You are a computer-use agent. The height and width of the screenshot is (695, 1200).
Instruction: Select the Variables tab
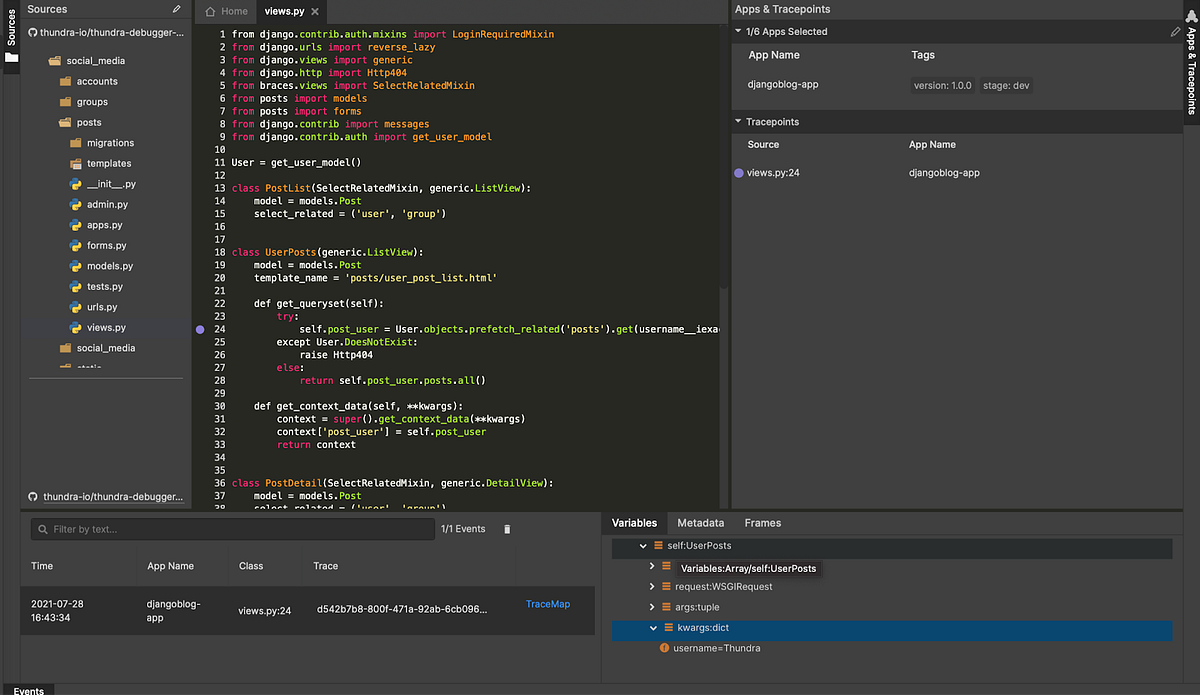[634, 523]
